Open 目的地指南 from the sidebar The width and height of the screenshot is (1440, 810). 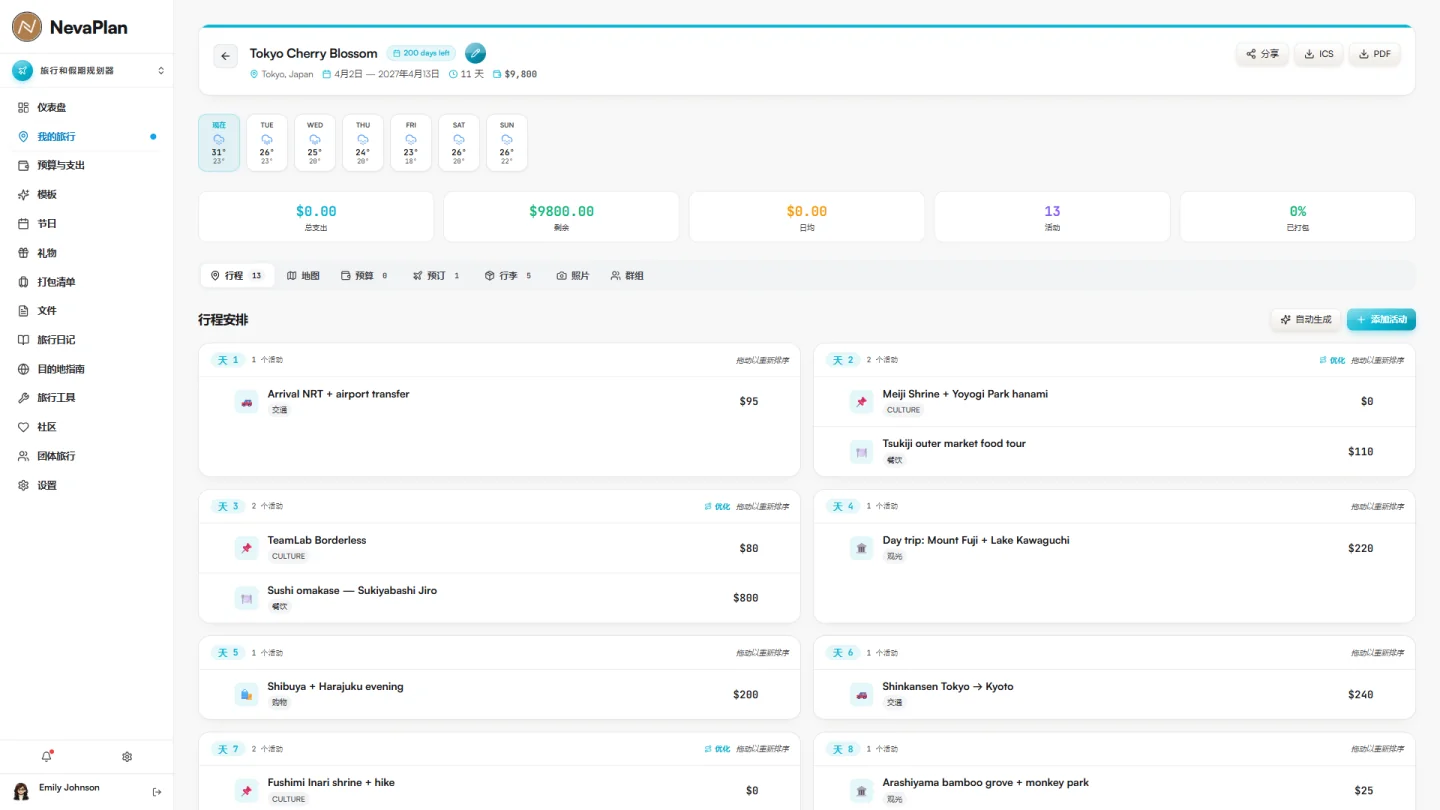coord(87,369)
